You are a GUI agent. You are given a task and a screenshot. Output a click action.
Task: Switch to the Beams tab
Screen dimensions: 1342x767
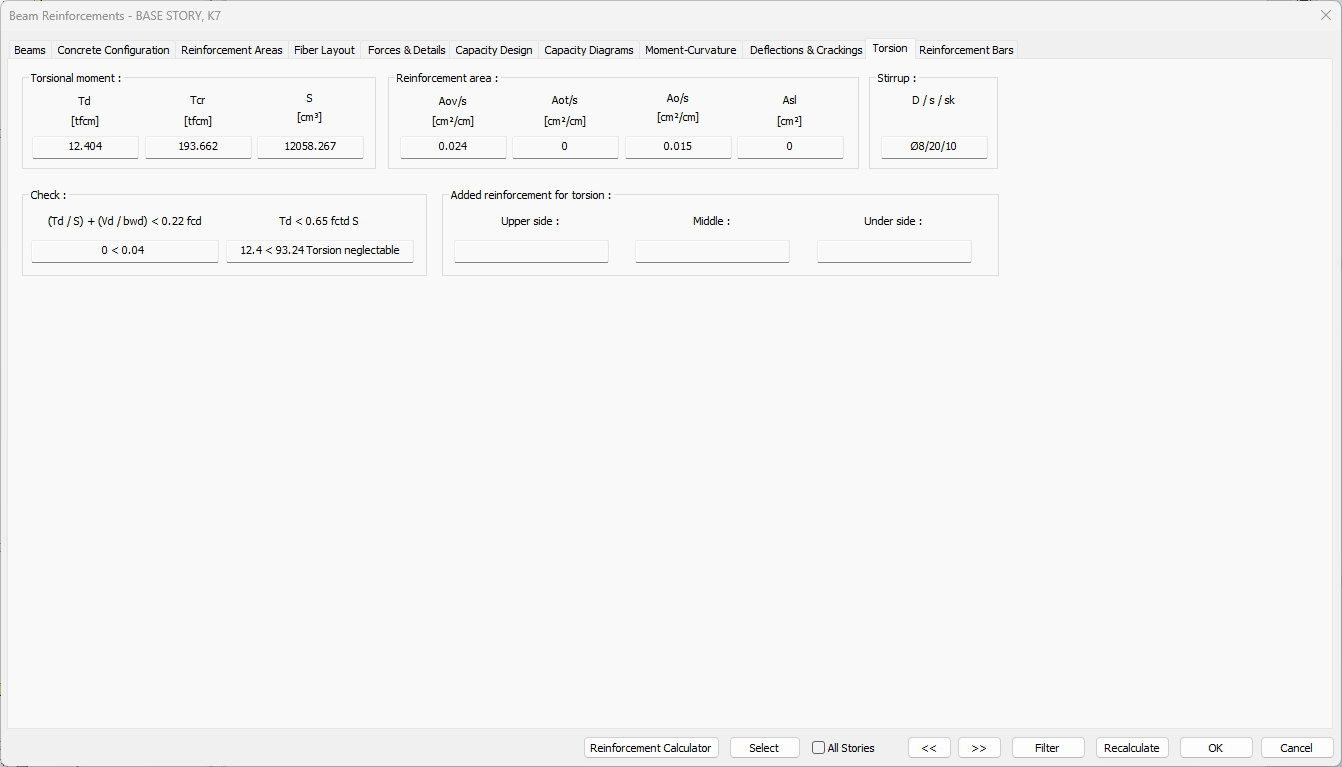coord(30,50)
